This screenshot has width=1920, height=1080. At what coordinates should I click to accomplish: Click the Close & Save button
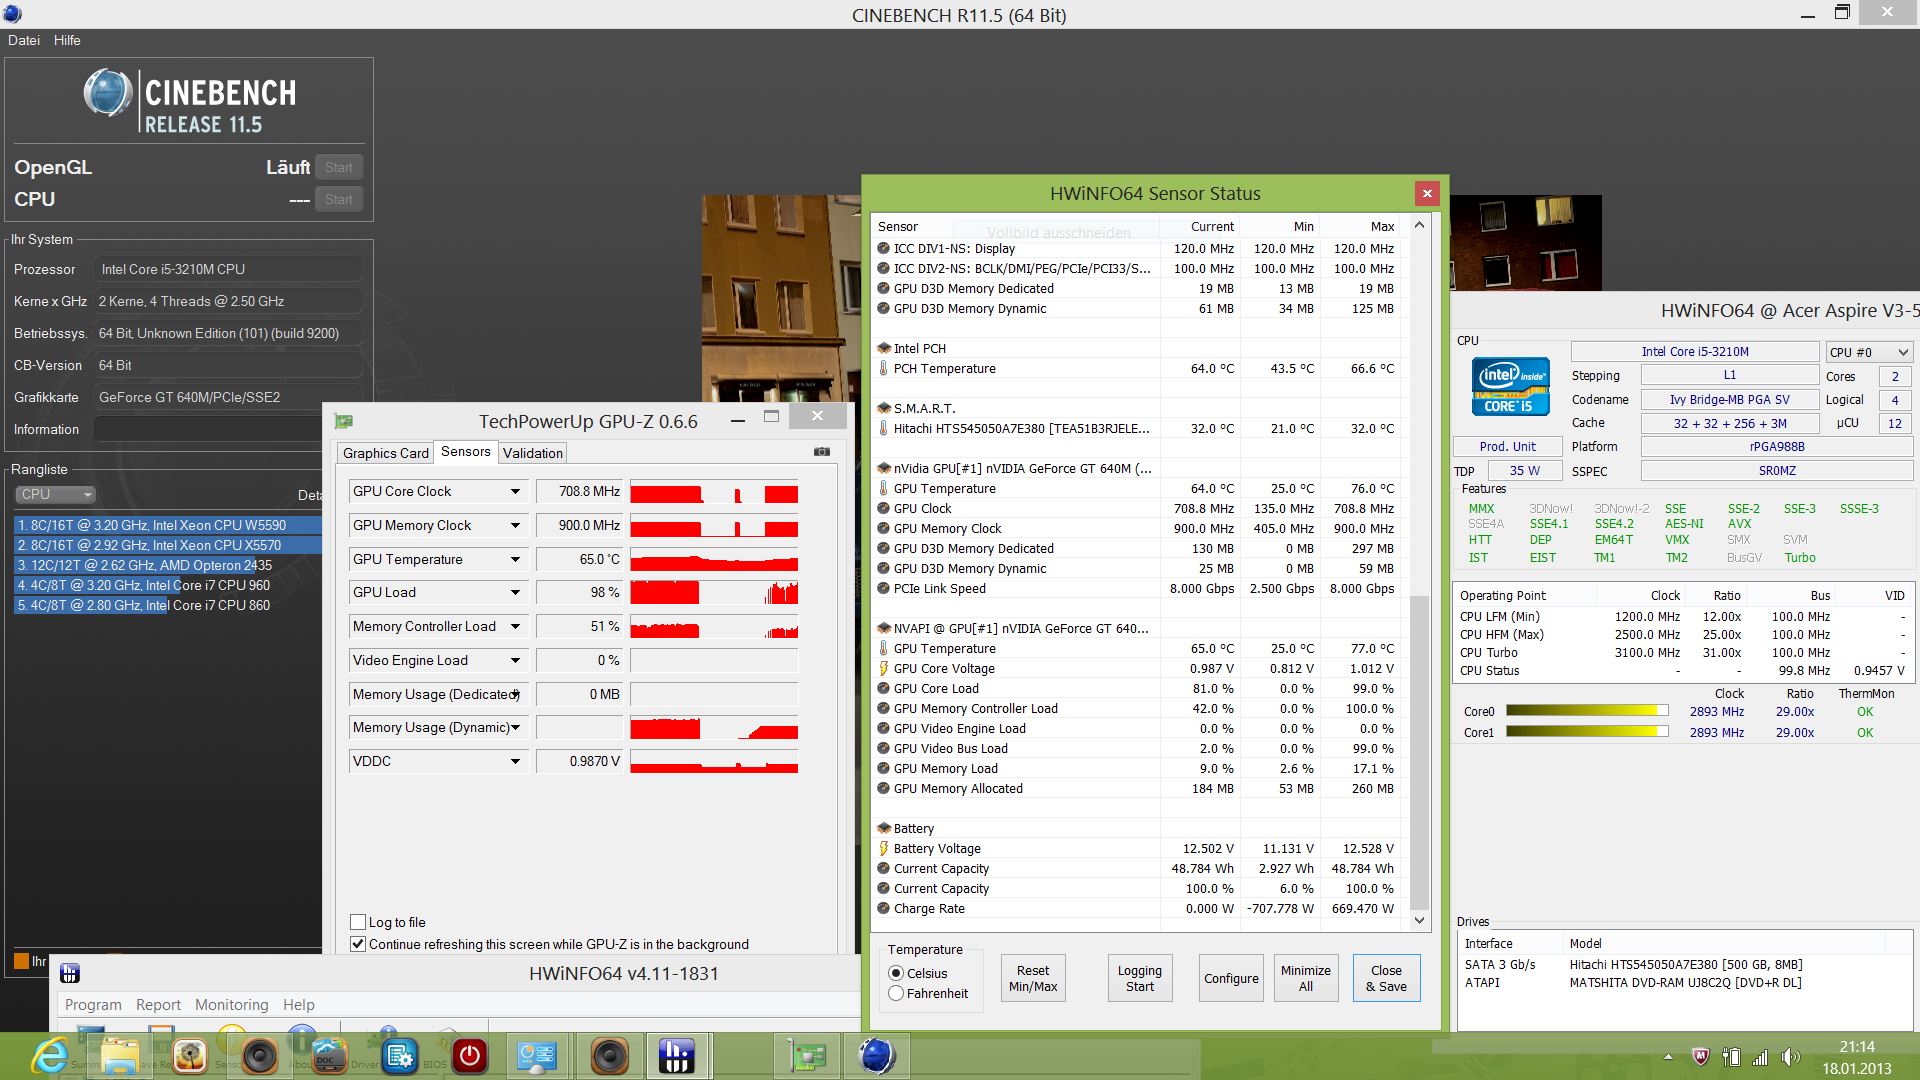[1386, 978]
